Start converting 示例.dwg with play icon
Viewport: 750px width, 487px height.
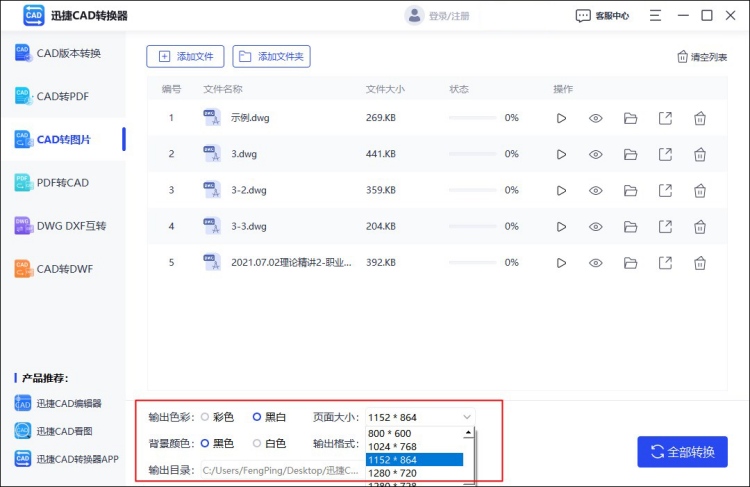tap(561, 118)
